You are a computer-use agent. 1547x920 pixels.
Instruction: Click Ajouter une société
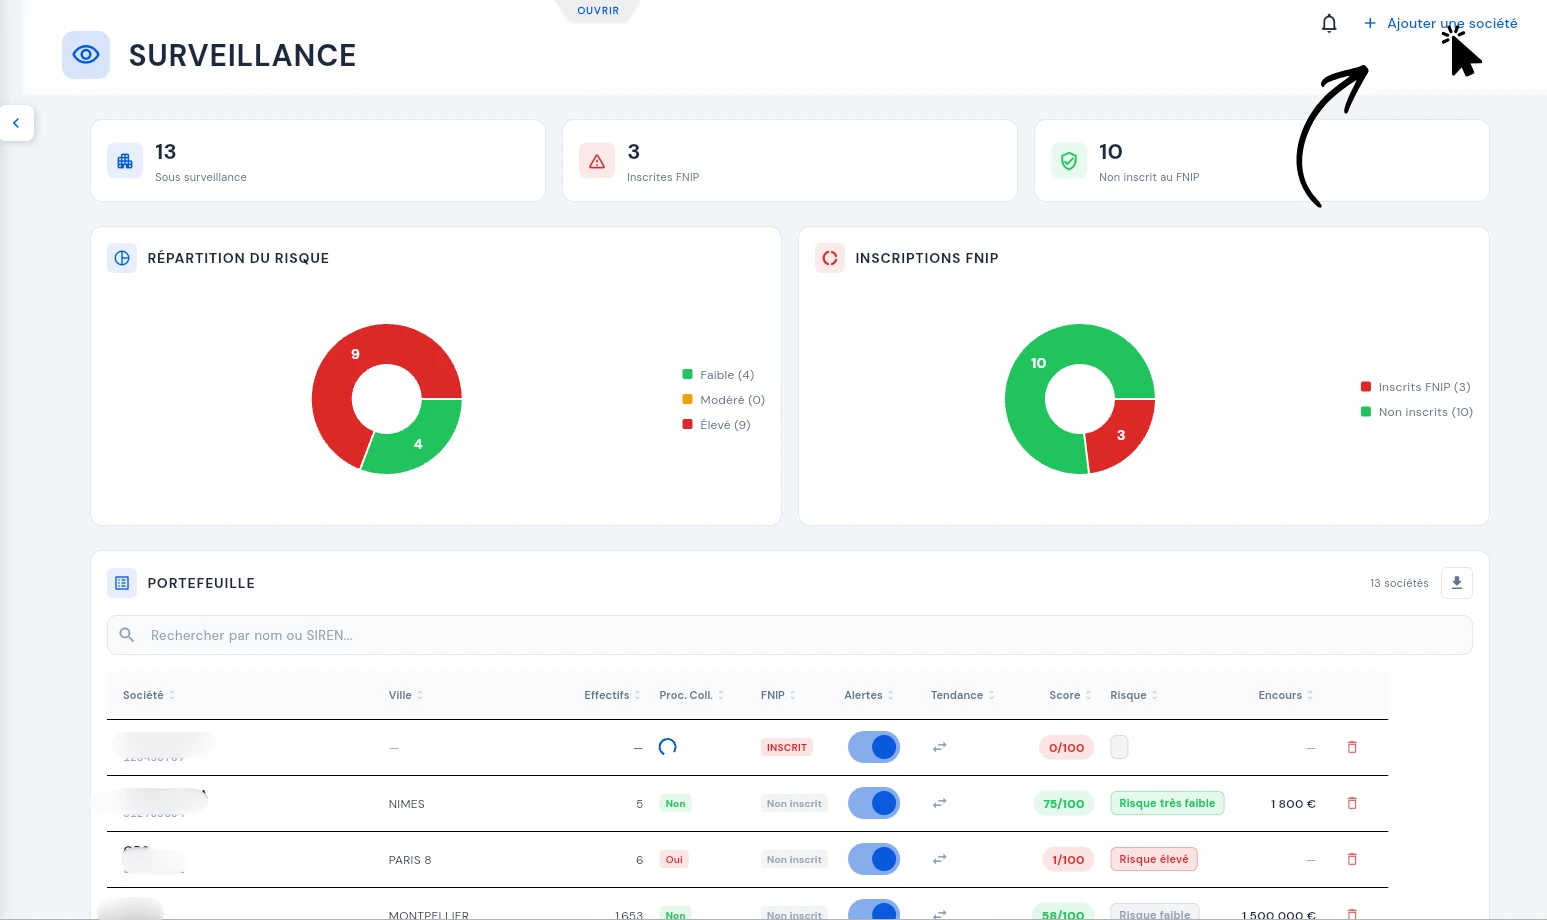click(1441, 23)
